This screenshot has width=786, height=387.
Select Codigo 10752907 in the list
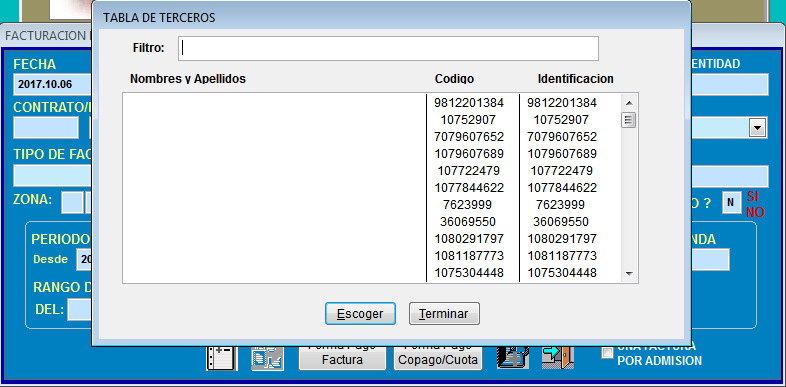[x=468, y=120]
